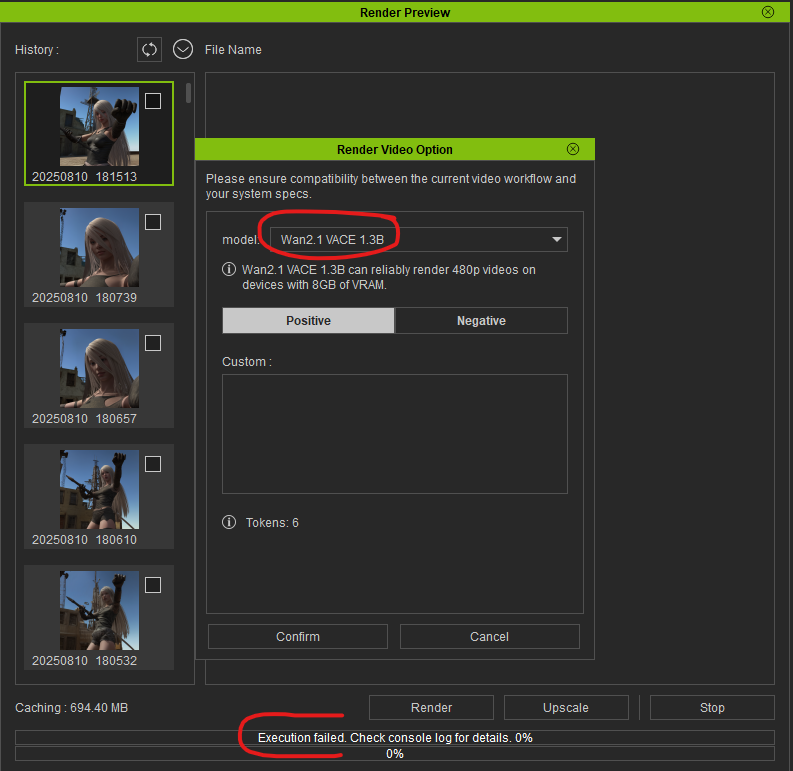The width and height of the screenshot is (793, 771).
Task: Click the File Name label
Action: tap(233, 50)
